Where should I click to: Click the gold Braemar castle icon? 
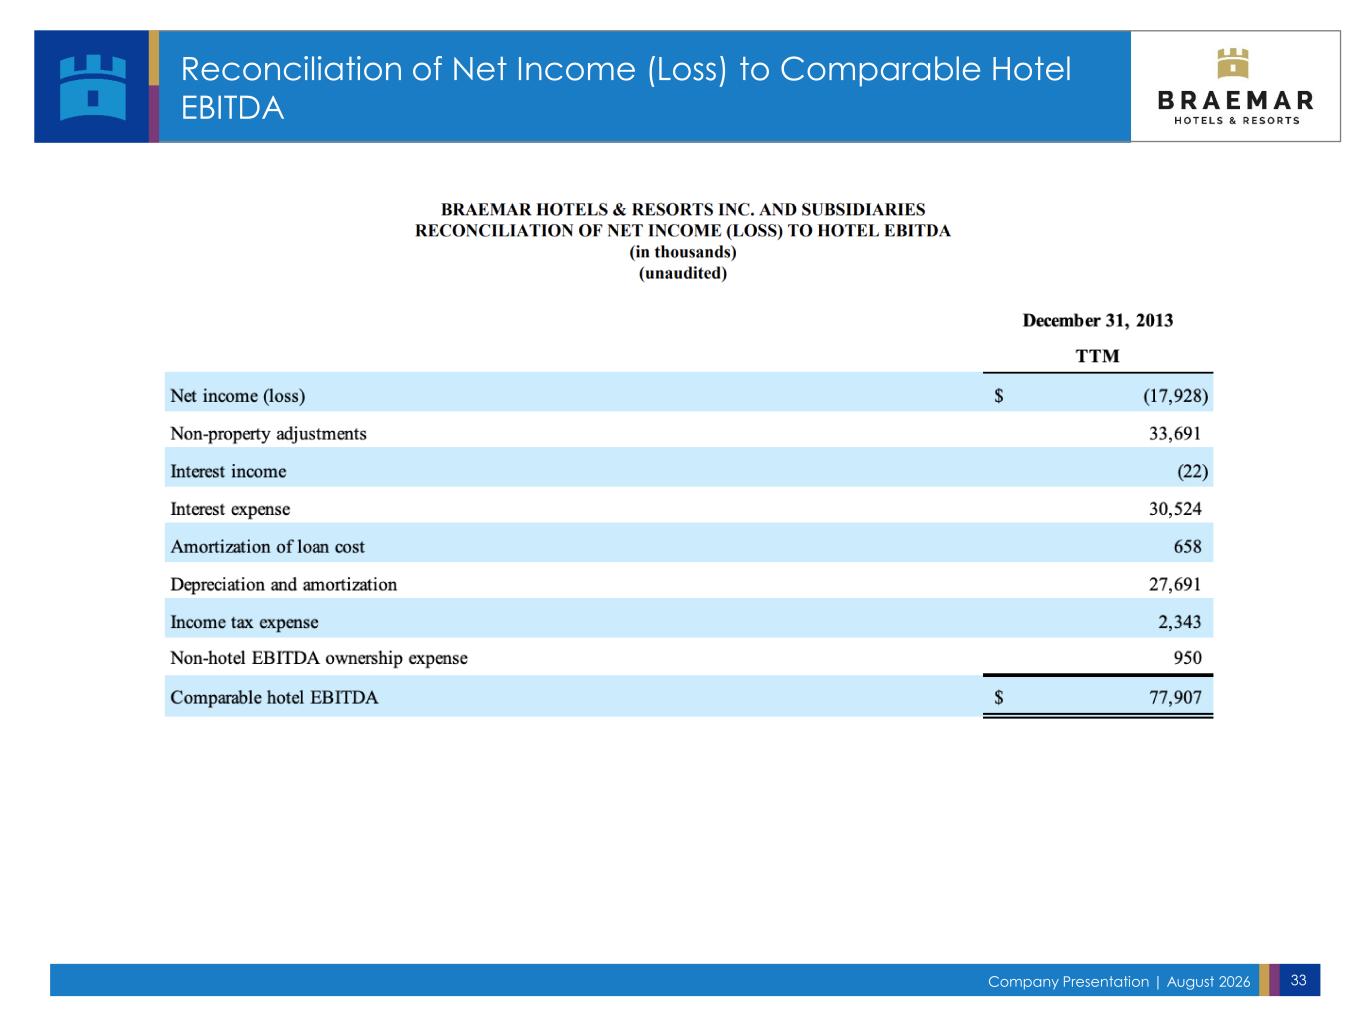(x=1234, y=62)
